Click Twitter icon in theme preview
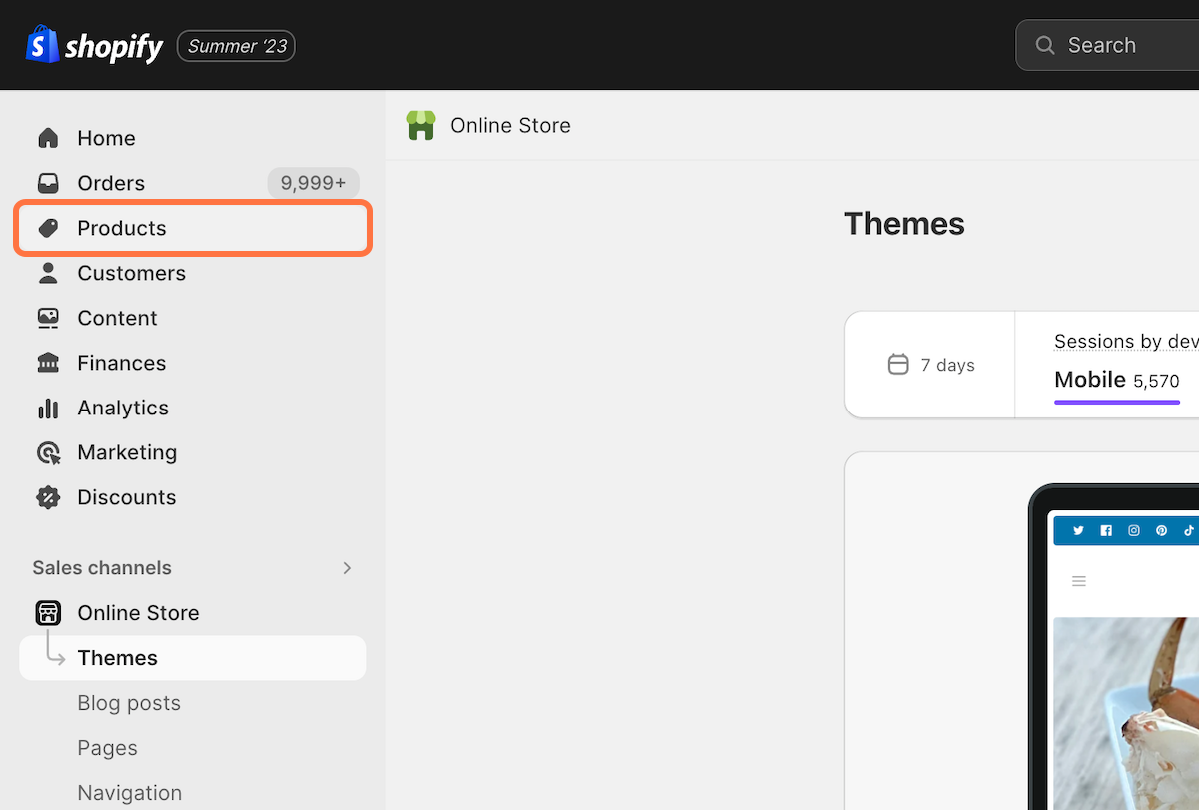This screenshot has width=1199, height=810. (x=1078, y=530)
